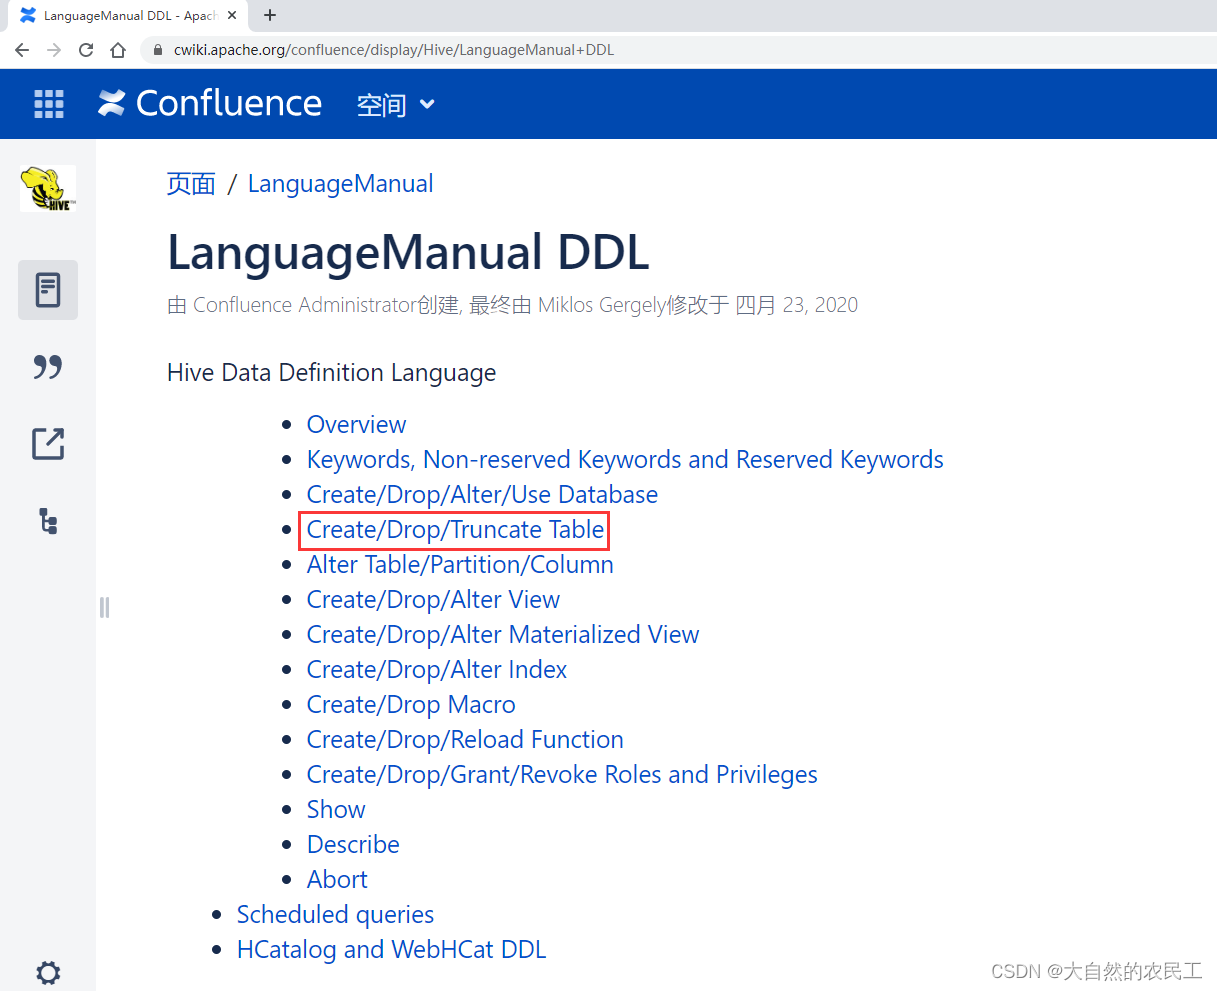Open the Abort link

(x=337, y=879)
